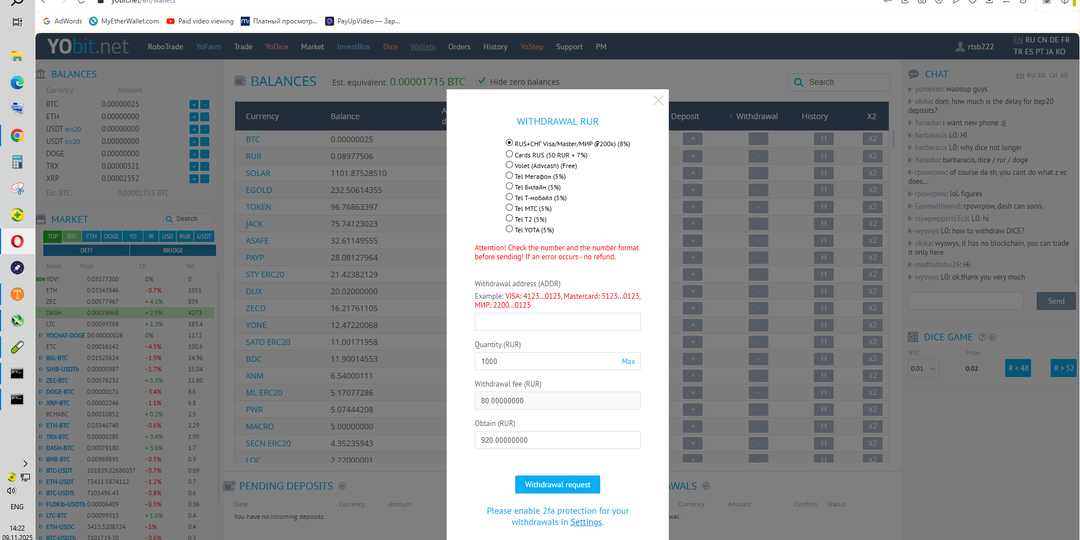
Task: Click the Withdrawal address input field
Action: tap(557, 322)
